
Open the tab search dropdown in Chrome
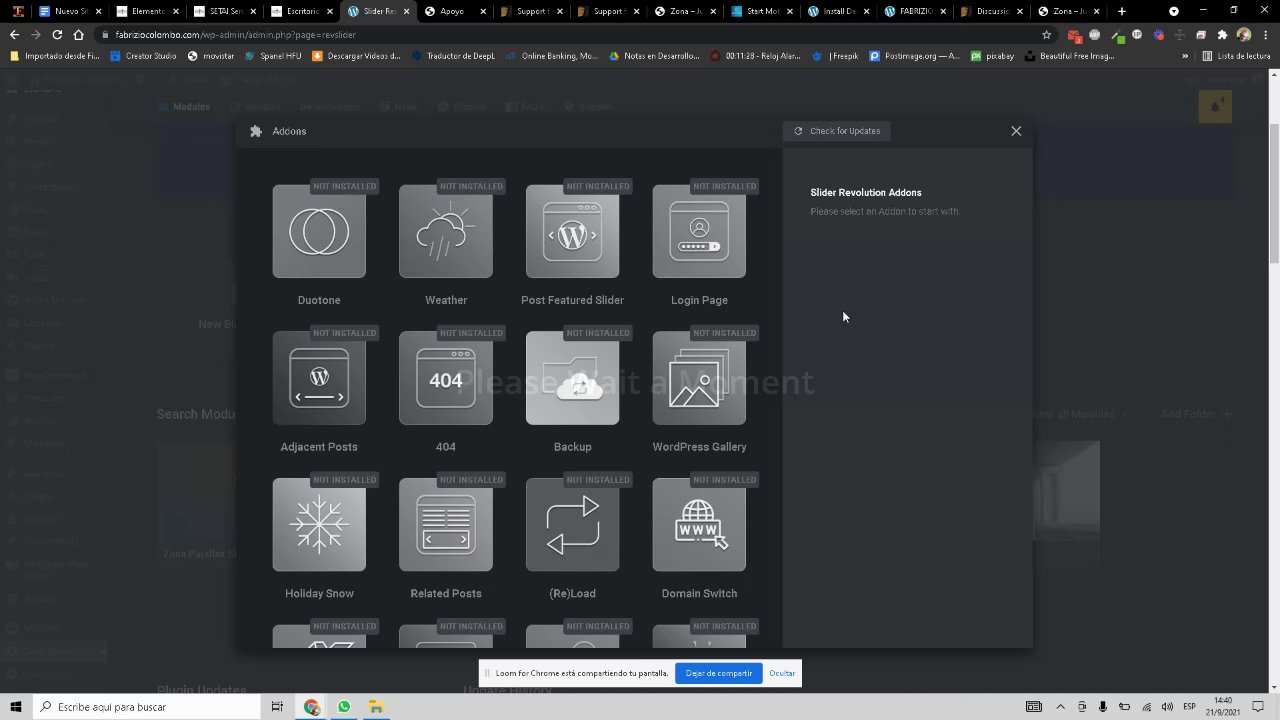pyautogui.click(x=1174, y=11)
